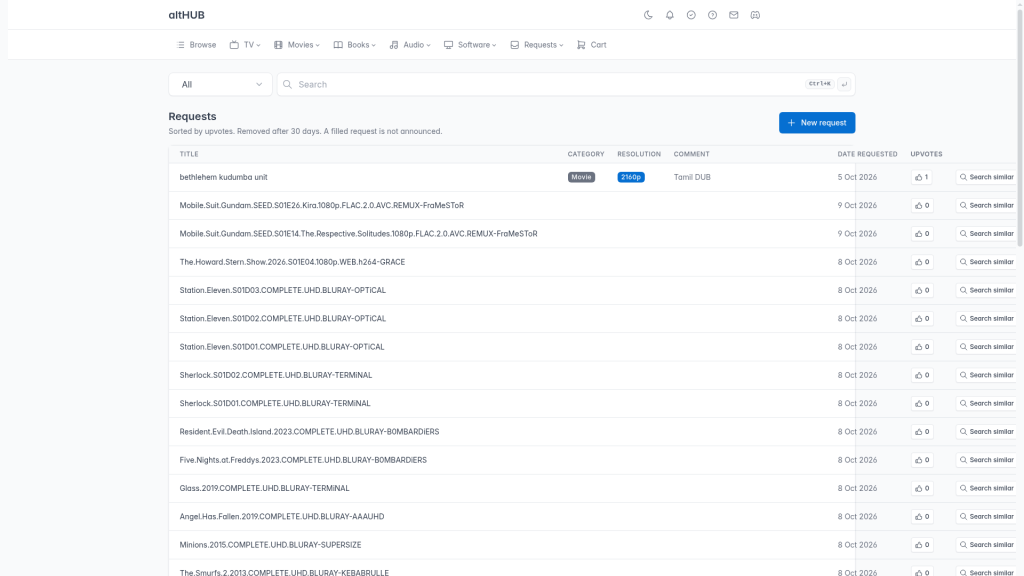Upvote Glass.2019 request
Screen dimensions: 1024x576
click(922, 488)
